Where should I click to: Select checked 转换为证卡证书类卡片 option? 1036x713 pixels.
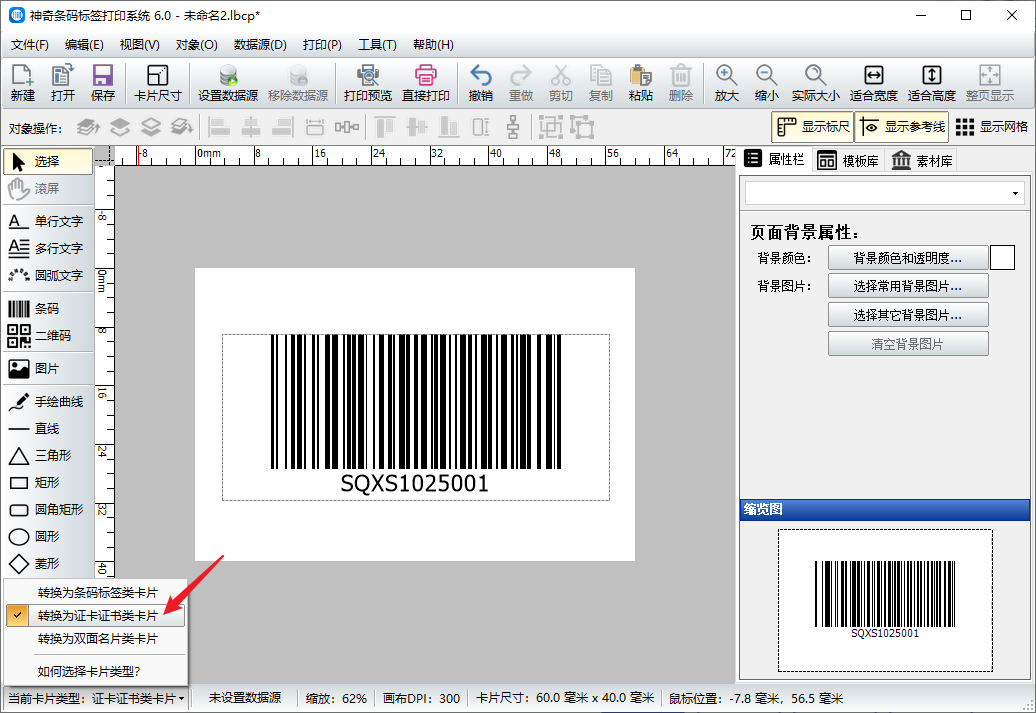96,616
